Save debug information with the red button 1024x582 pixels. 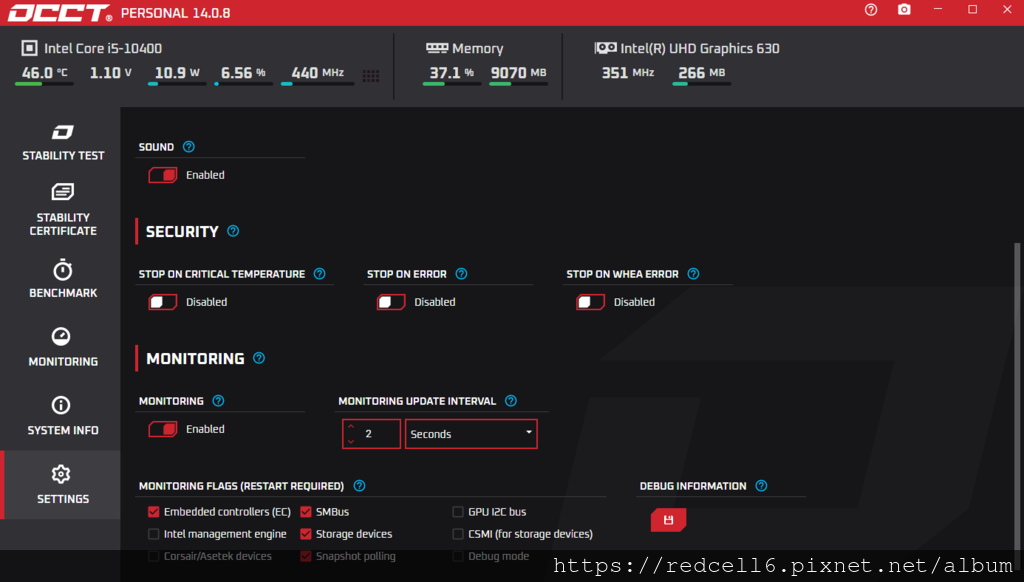click(x=668, y=520)
